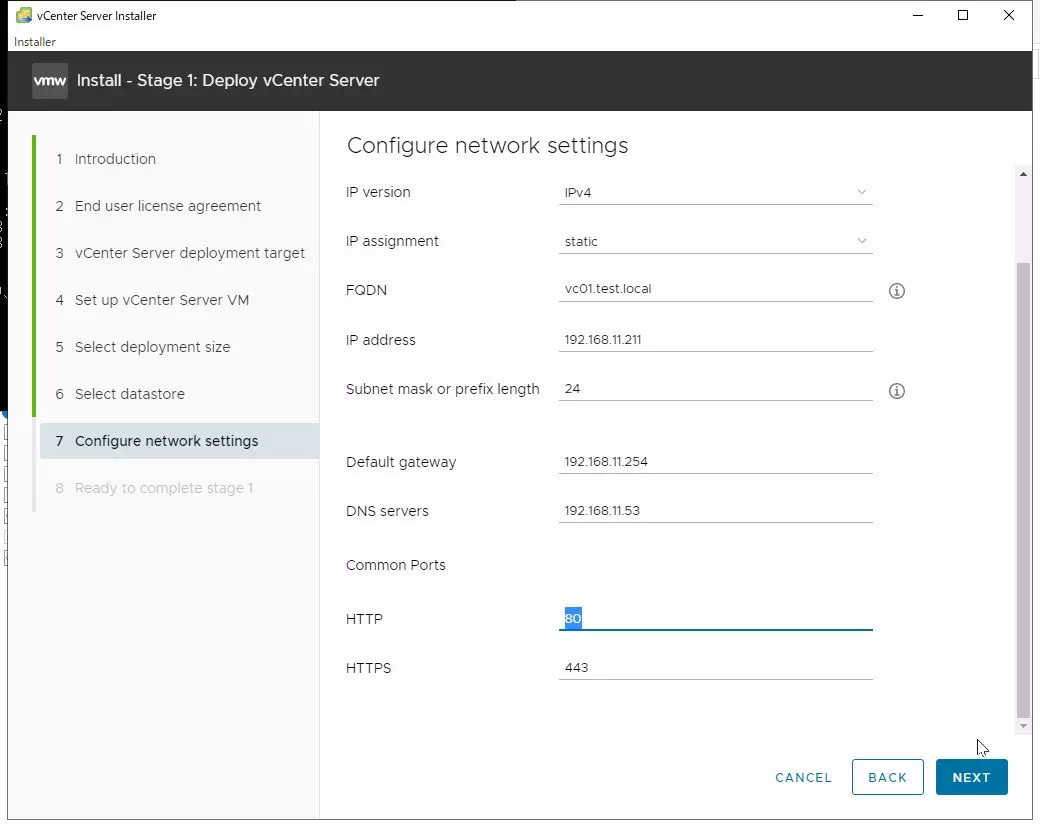Maximize the installer window
Screen dimensions: 1040x827
963,15
